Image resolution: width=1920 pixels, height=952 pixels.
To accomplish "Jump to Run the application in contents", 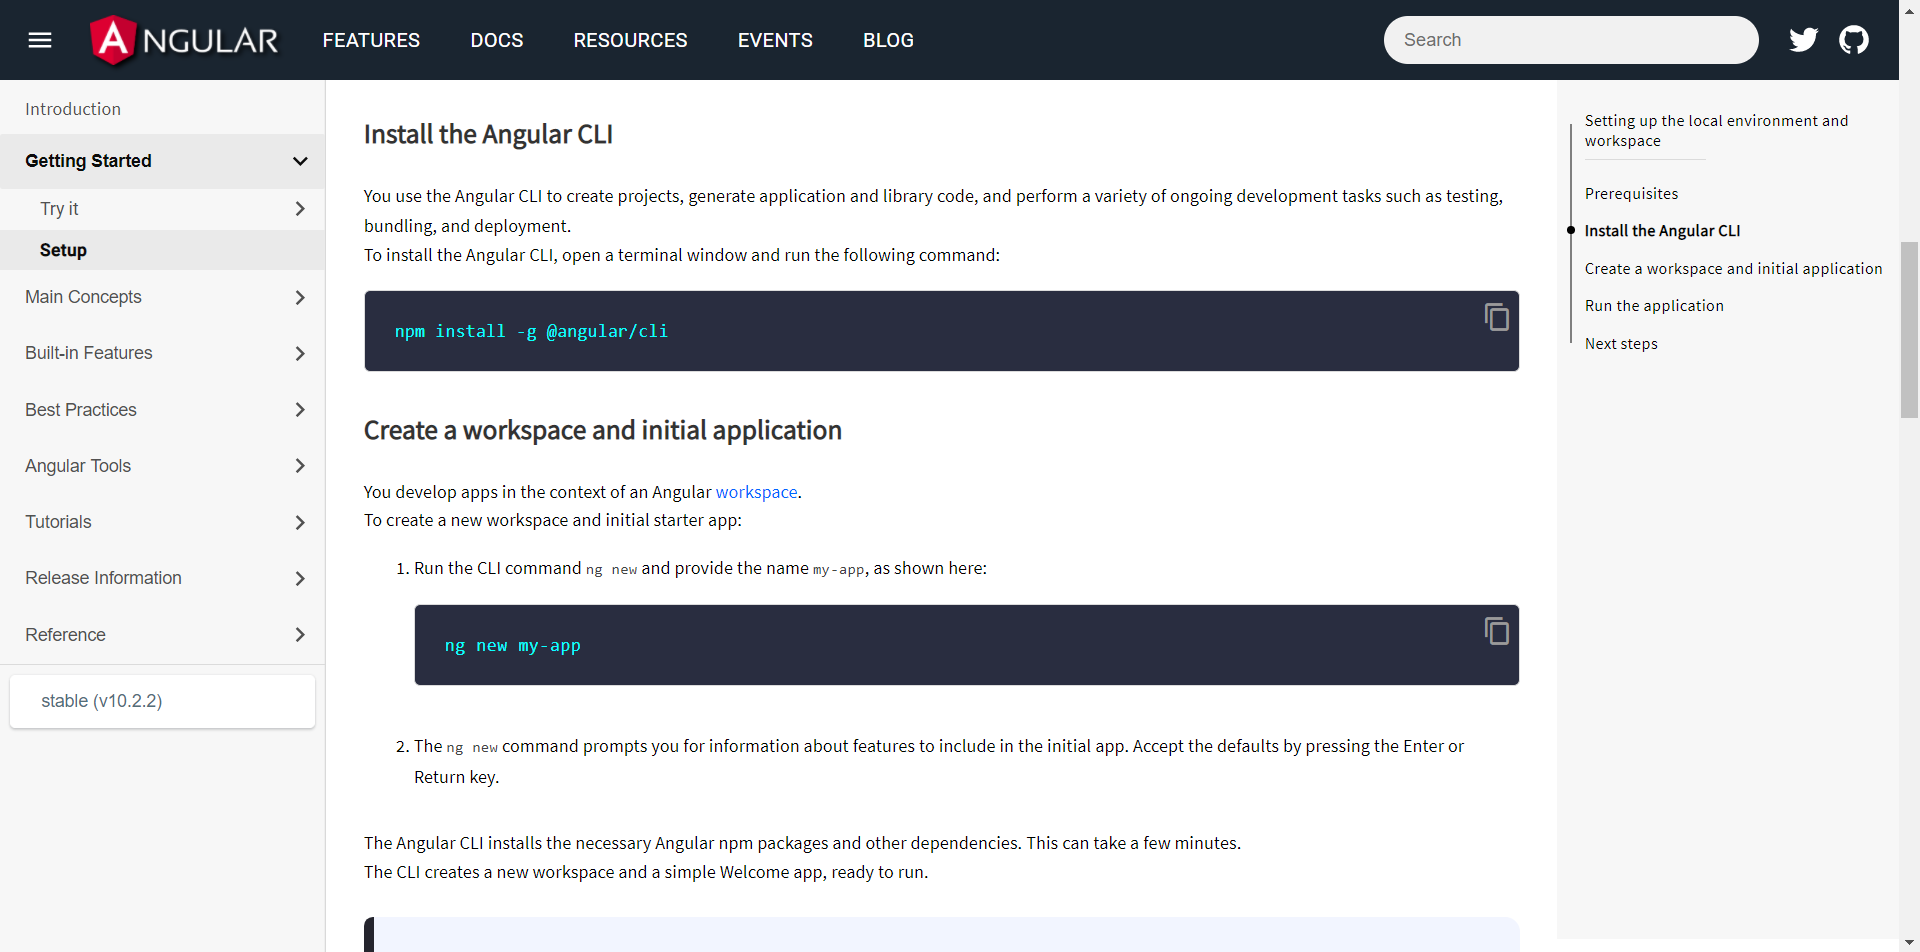I will (x=1654, y=306).
